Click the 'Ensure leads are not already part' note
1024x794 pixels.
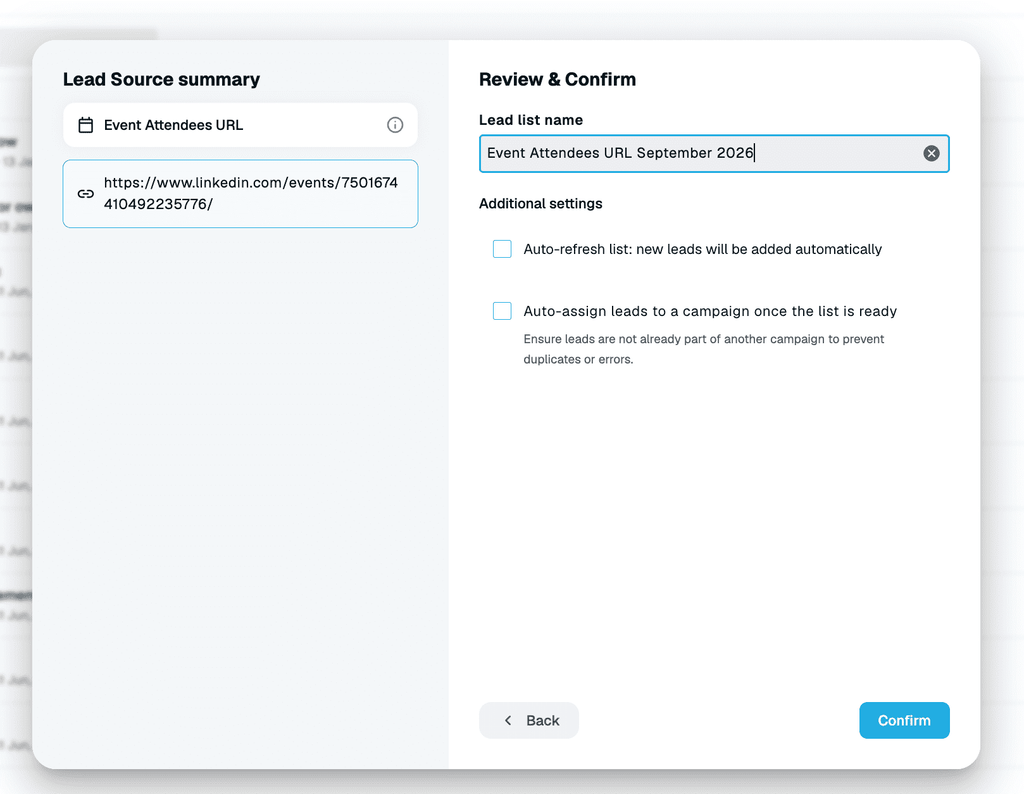704,349
